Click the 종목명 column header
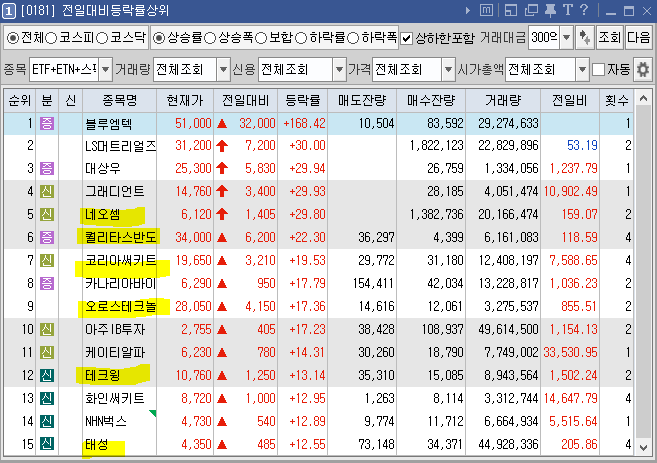The width and height of the screenshot is (657, 463). click(x=119, y=101)
